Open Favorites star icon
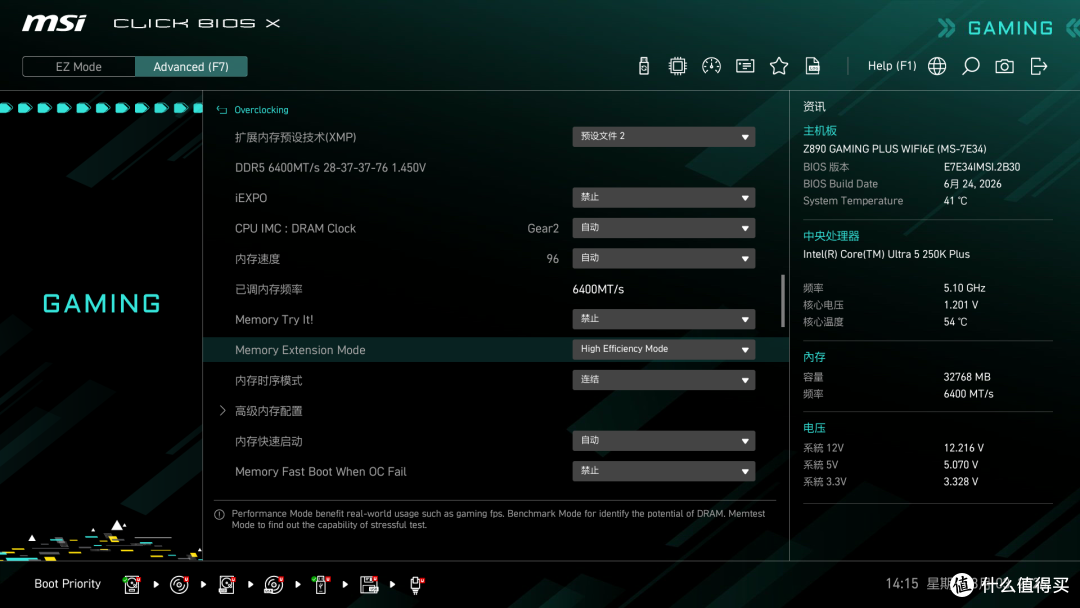The height and width of the screenshot is (608, 1080). coord(779,66)
